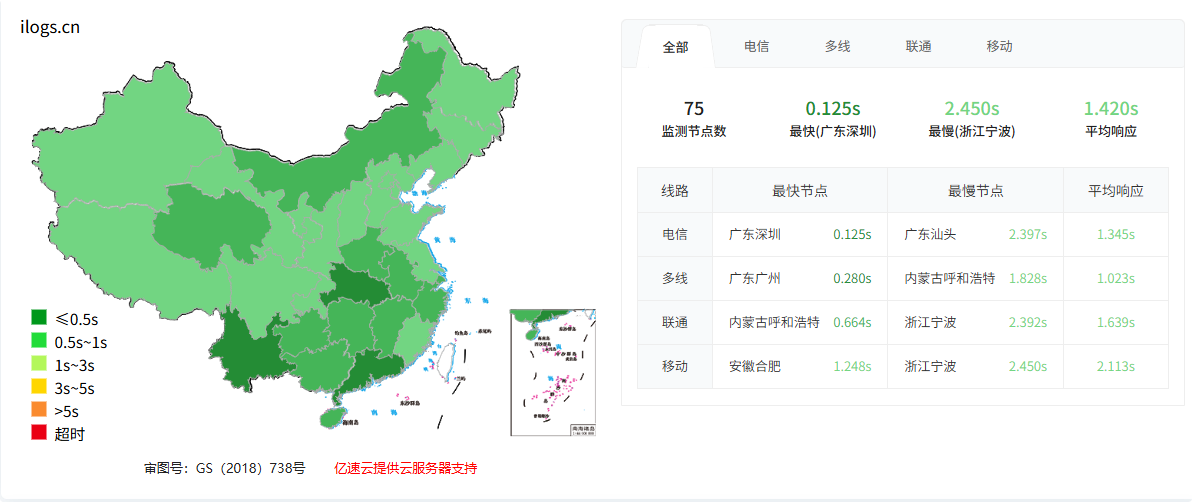This screenshot has height=502, width=1192.
Task: Click 浙江宁波 in the 移动 row
Action: [930, 367]
